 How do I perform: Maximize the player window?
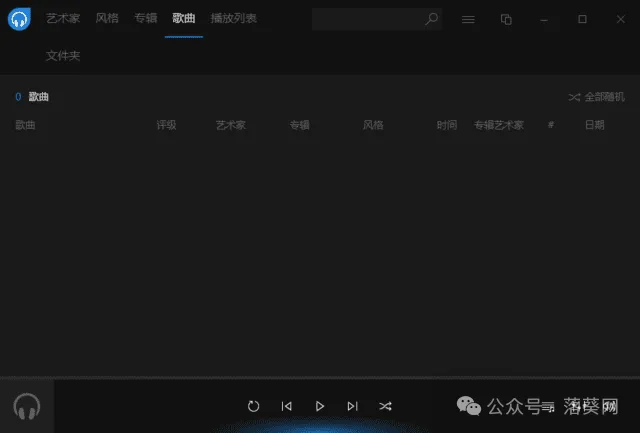[582, 19]
